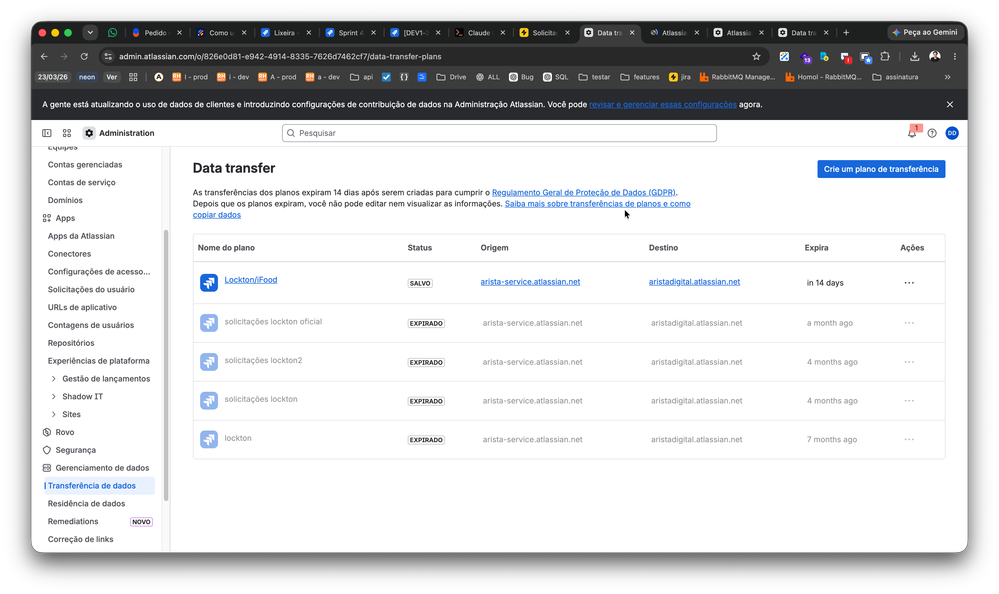Click the sidebar vertical scrollbar
The height and width of the screenshot is (594, 999).
166,365
